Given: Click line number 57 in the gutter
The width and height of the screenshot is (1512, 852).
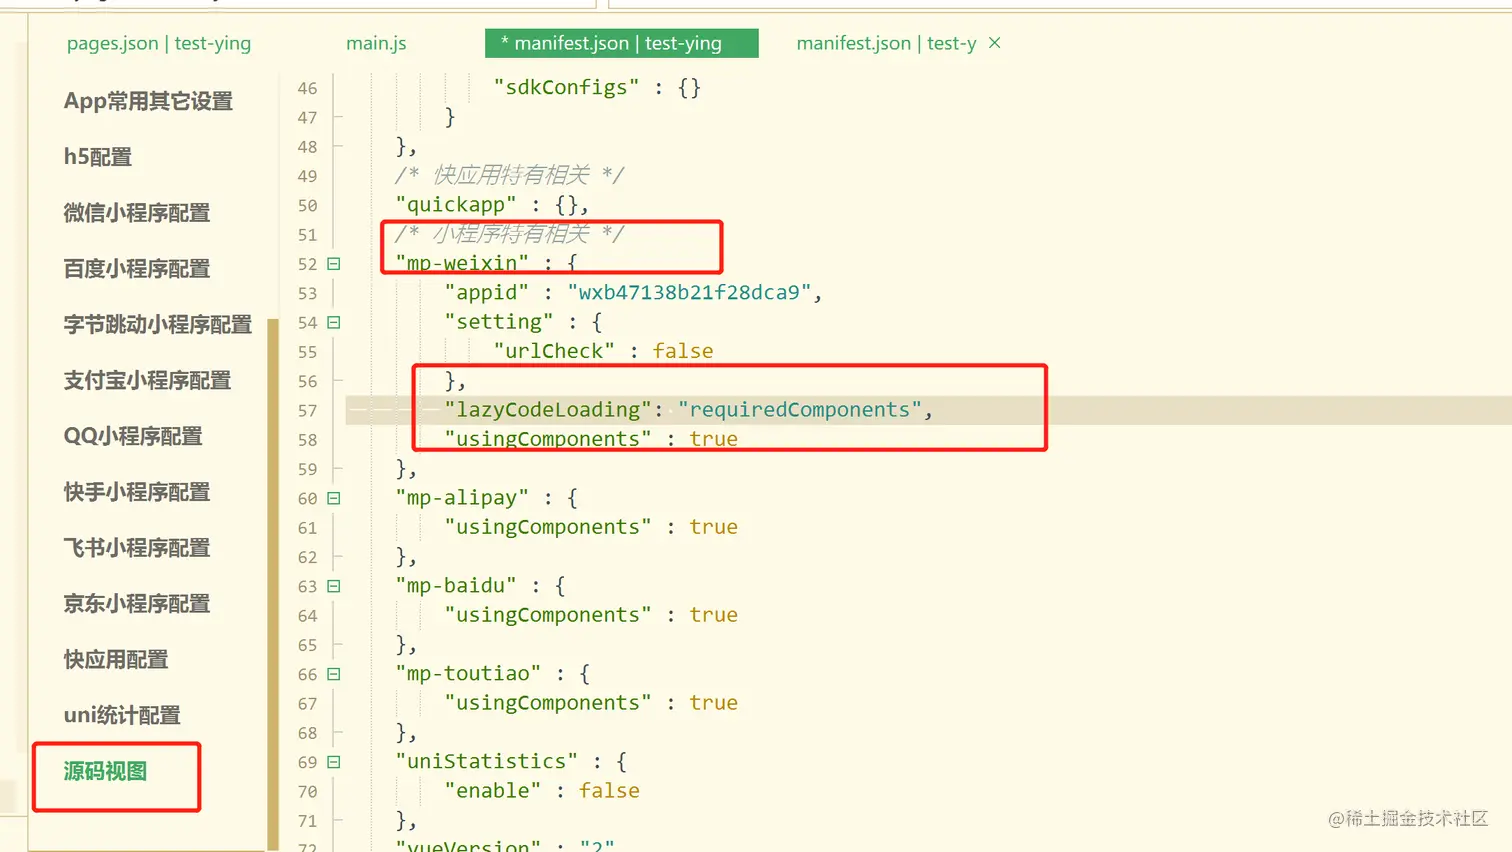Looking at the screenshot, I should pos(307,411).
